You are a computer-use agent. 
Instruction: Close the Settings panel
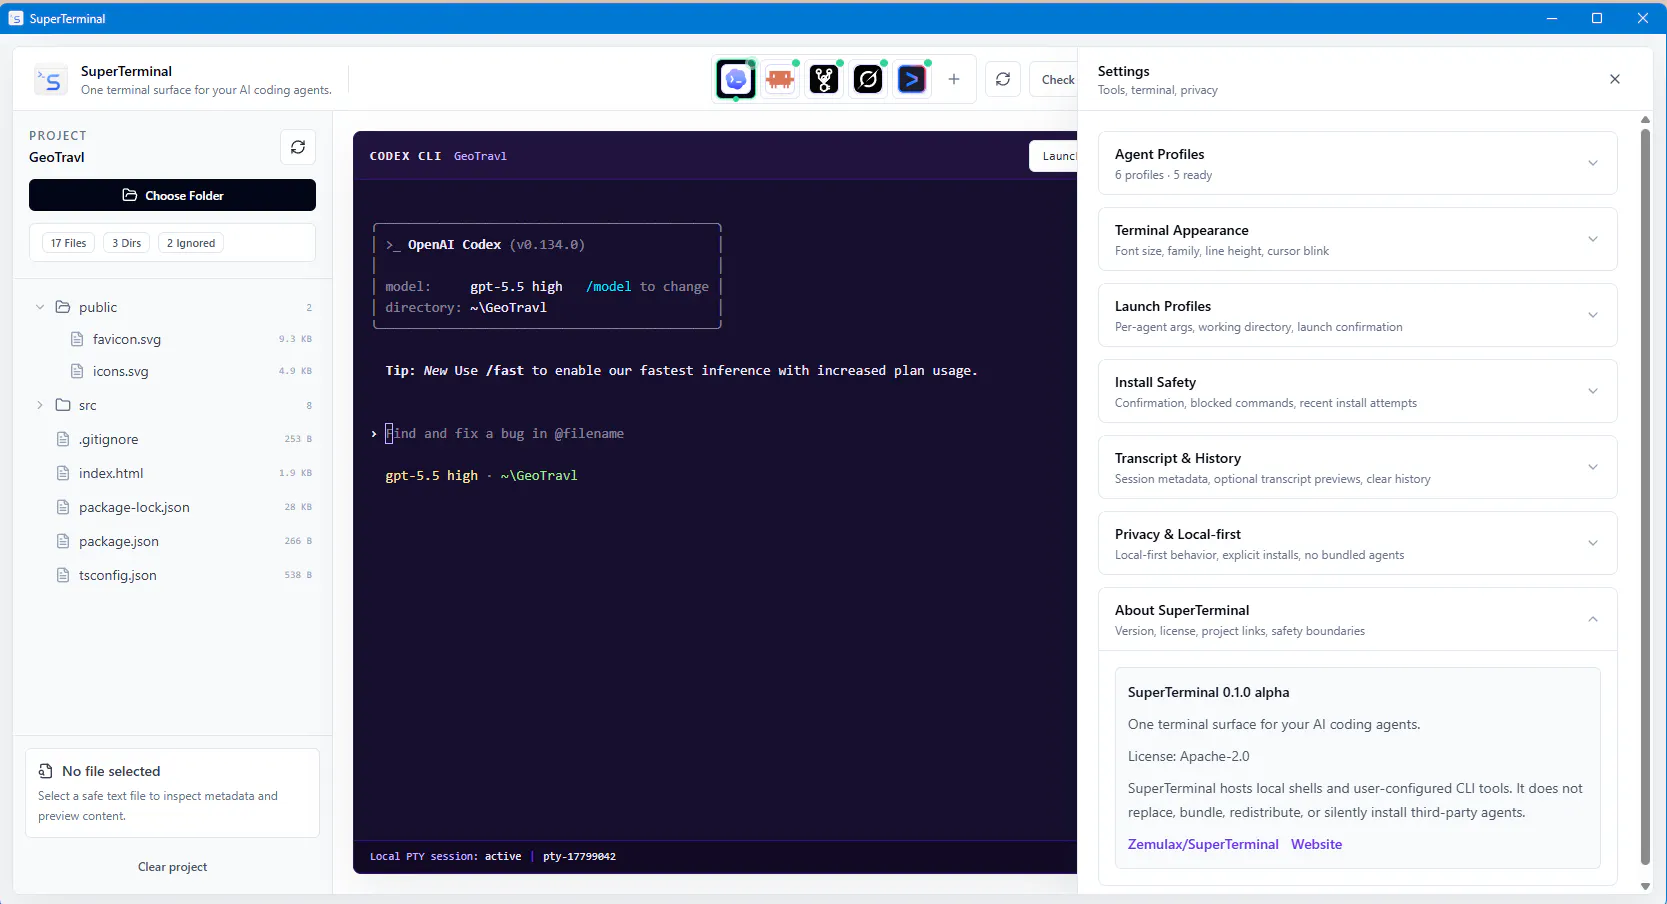(x=1615, y=79)
